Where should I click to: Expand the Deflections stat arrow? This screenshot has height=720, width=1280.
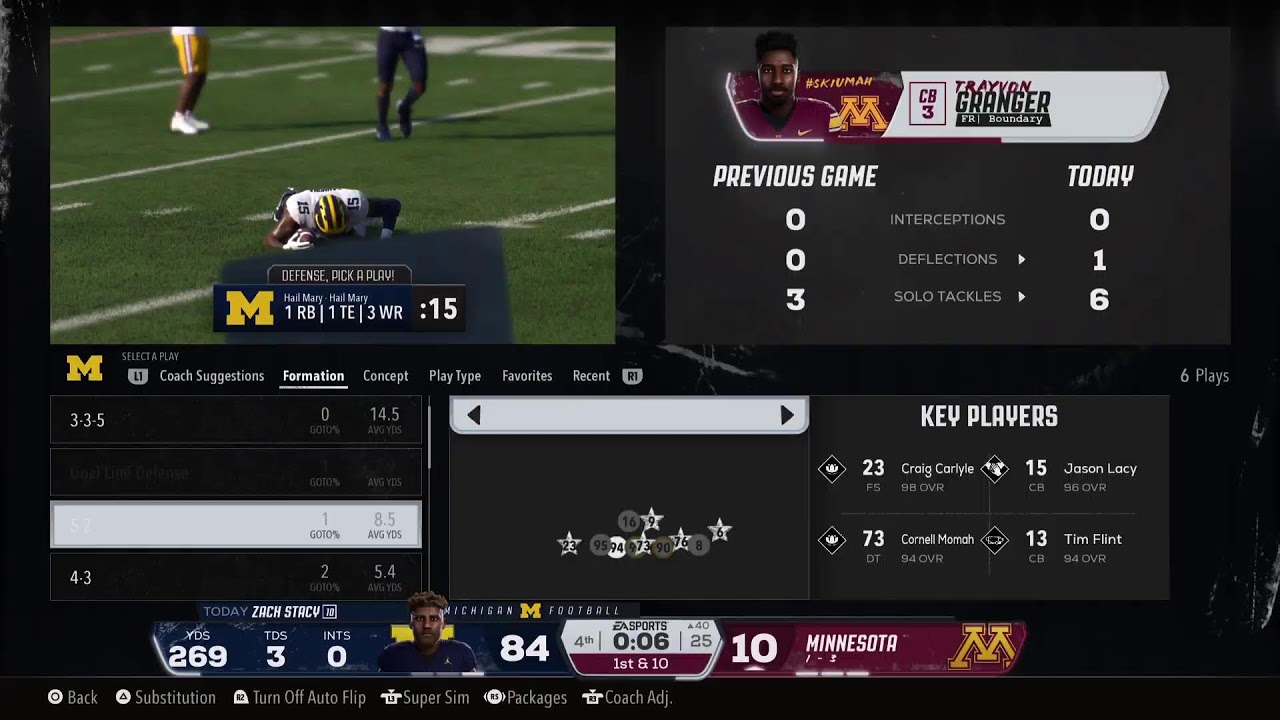(1021, 260)
